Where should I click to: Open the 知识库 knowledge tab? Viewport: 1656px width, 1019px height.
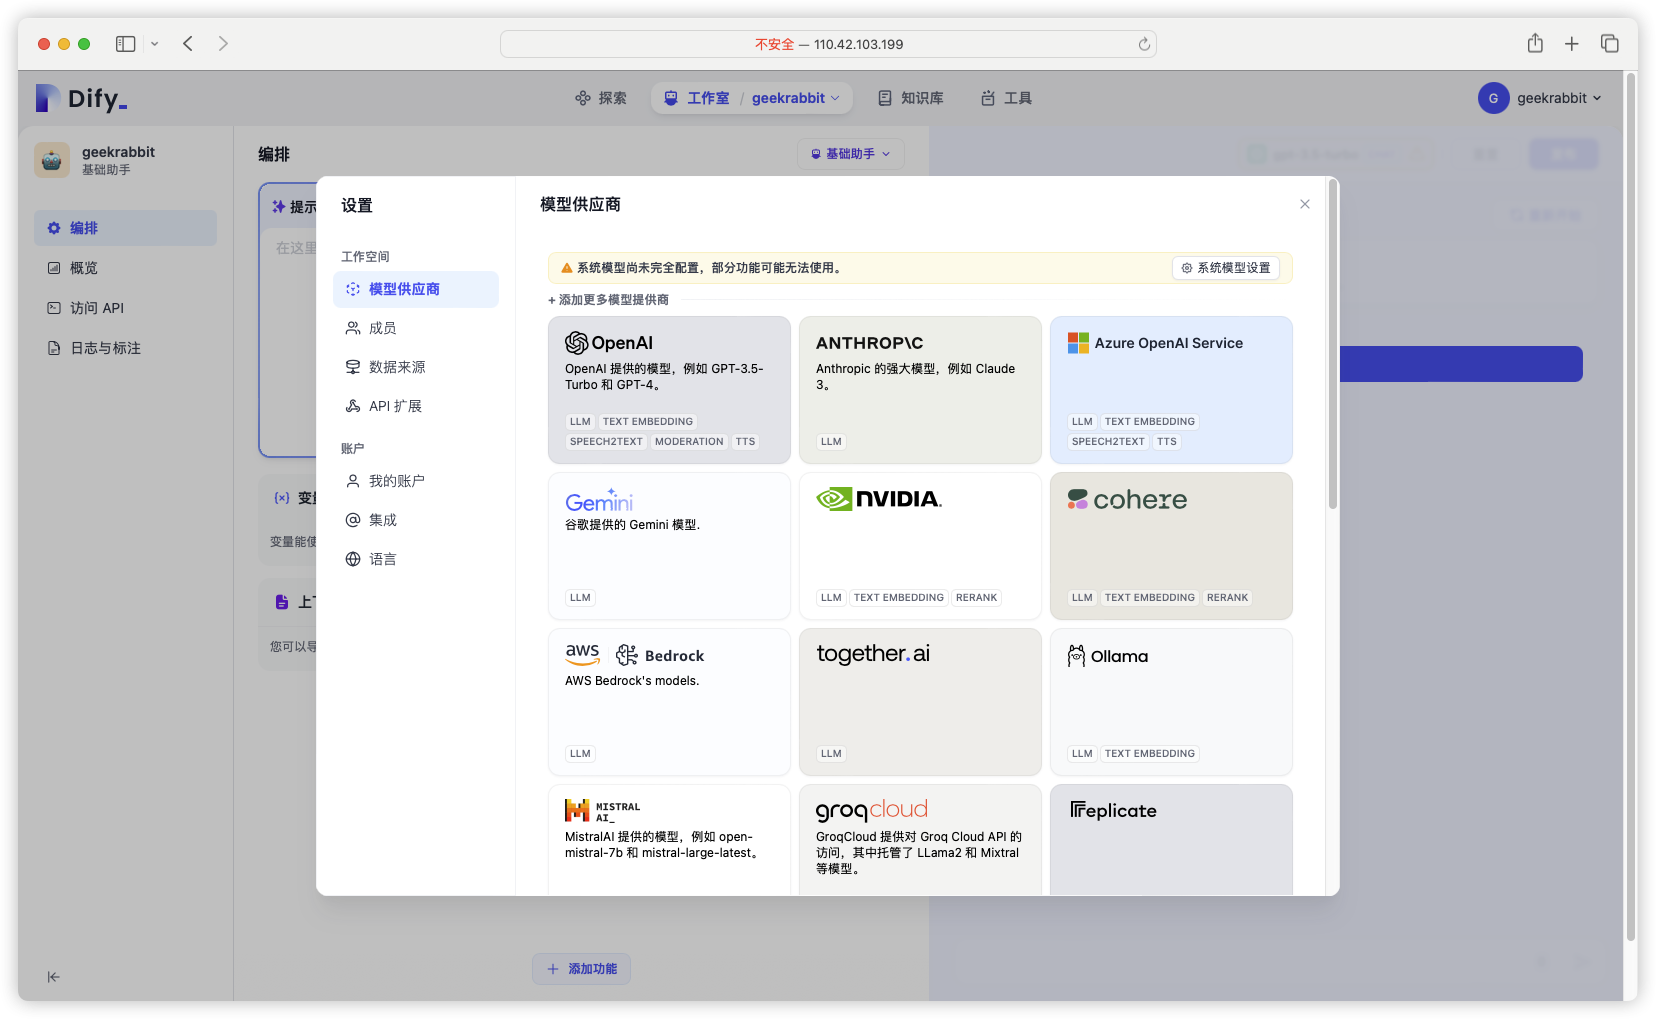point(911,98)
